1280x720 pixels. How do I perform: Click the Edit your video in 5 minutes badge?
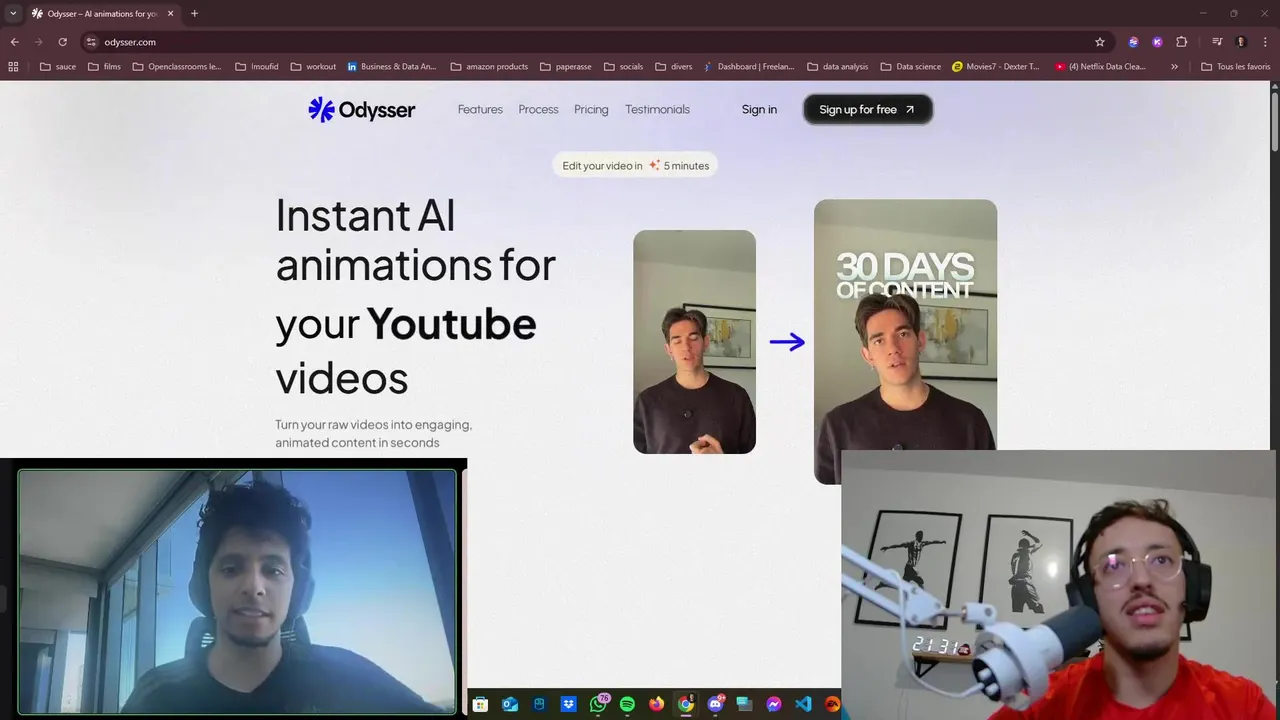tap(635, 165)
